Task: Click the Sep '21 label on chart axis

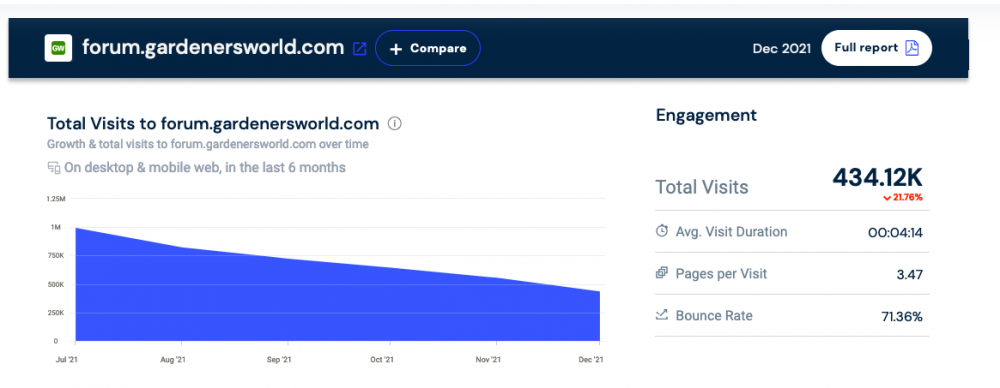Action: tap(278, 360)
